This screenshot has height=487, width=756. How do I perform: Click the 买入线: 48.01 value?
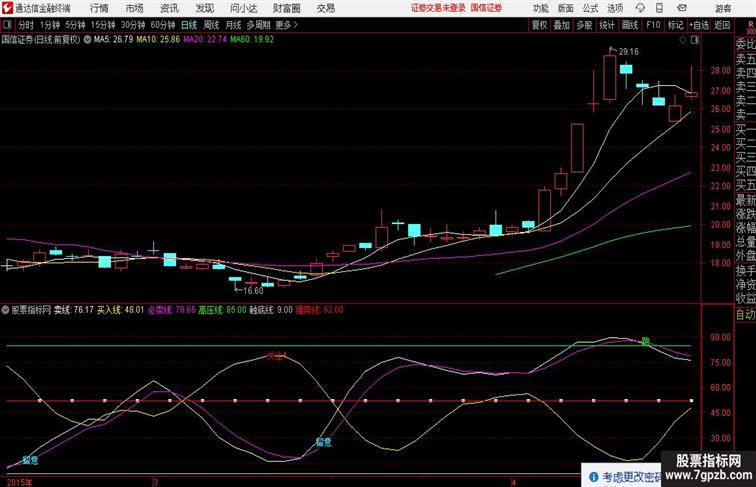121,310
